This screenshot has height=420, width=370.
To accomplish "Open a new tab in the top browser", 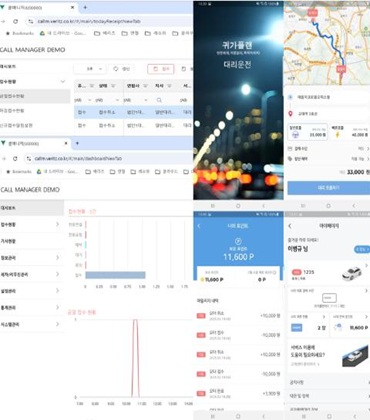I will [85, 7].
